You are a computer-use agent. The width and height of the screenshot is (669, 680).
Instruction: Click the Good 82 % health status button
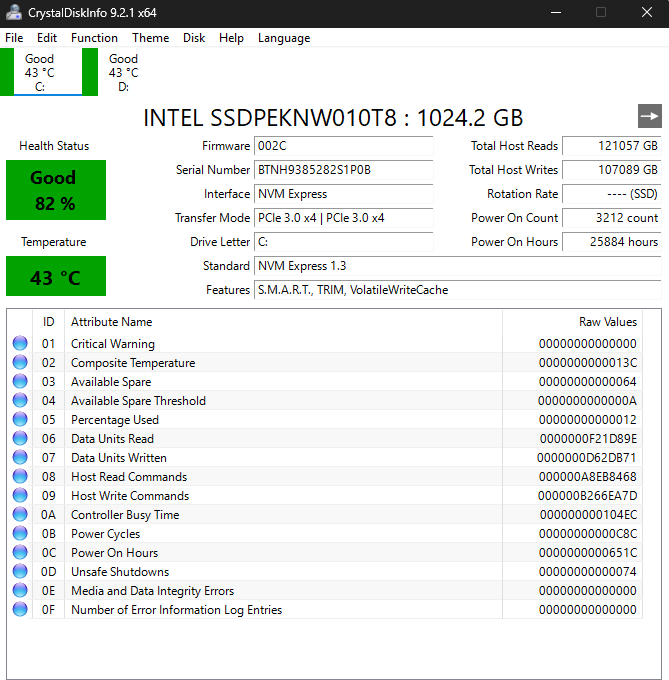(x=55, y=190)
